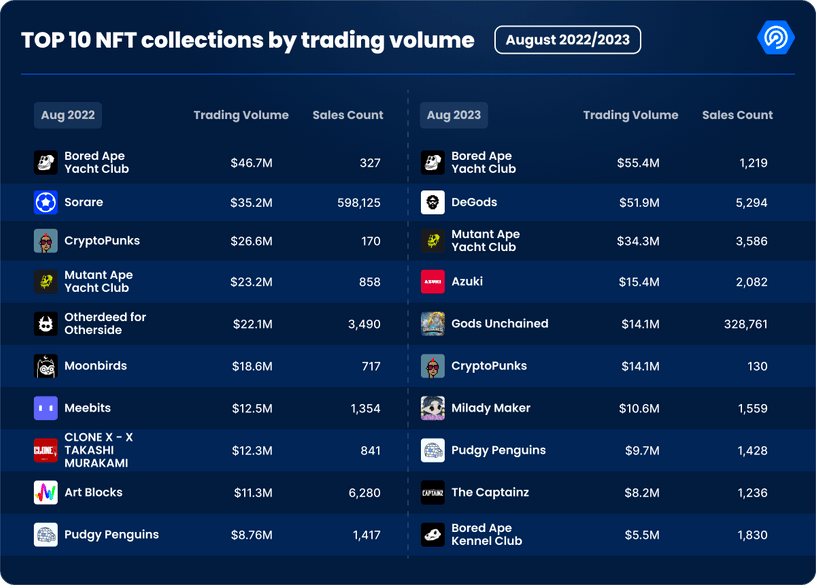The height and width of the screenshot is (585, 816).
Task: Click the Bored Ape Kennel Club name
Action: click(x=487, y=535)
